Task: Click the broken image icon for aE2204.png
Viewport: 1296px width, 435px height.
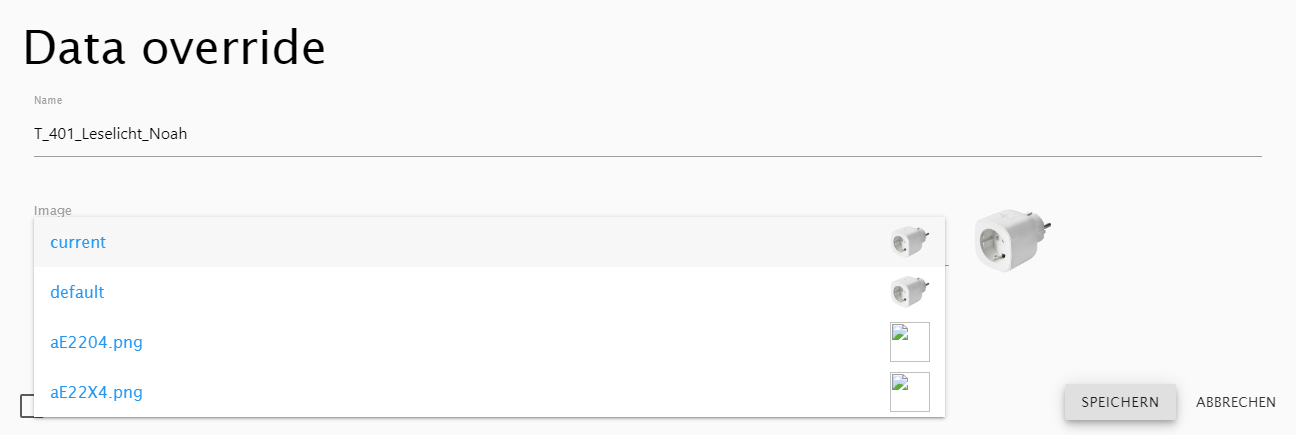Action: coord(909,342)
